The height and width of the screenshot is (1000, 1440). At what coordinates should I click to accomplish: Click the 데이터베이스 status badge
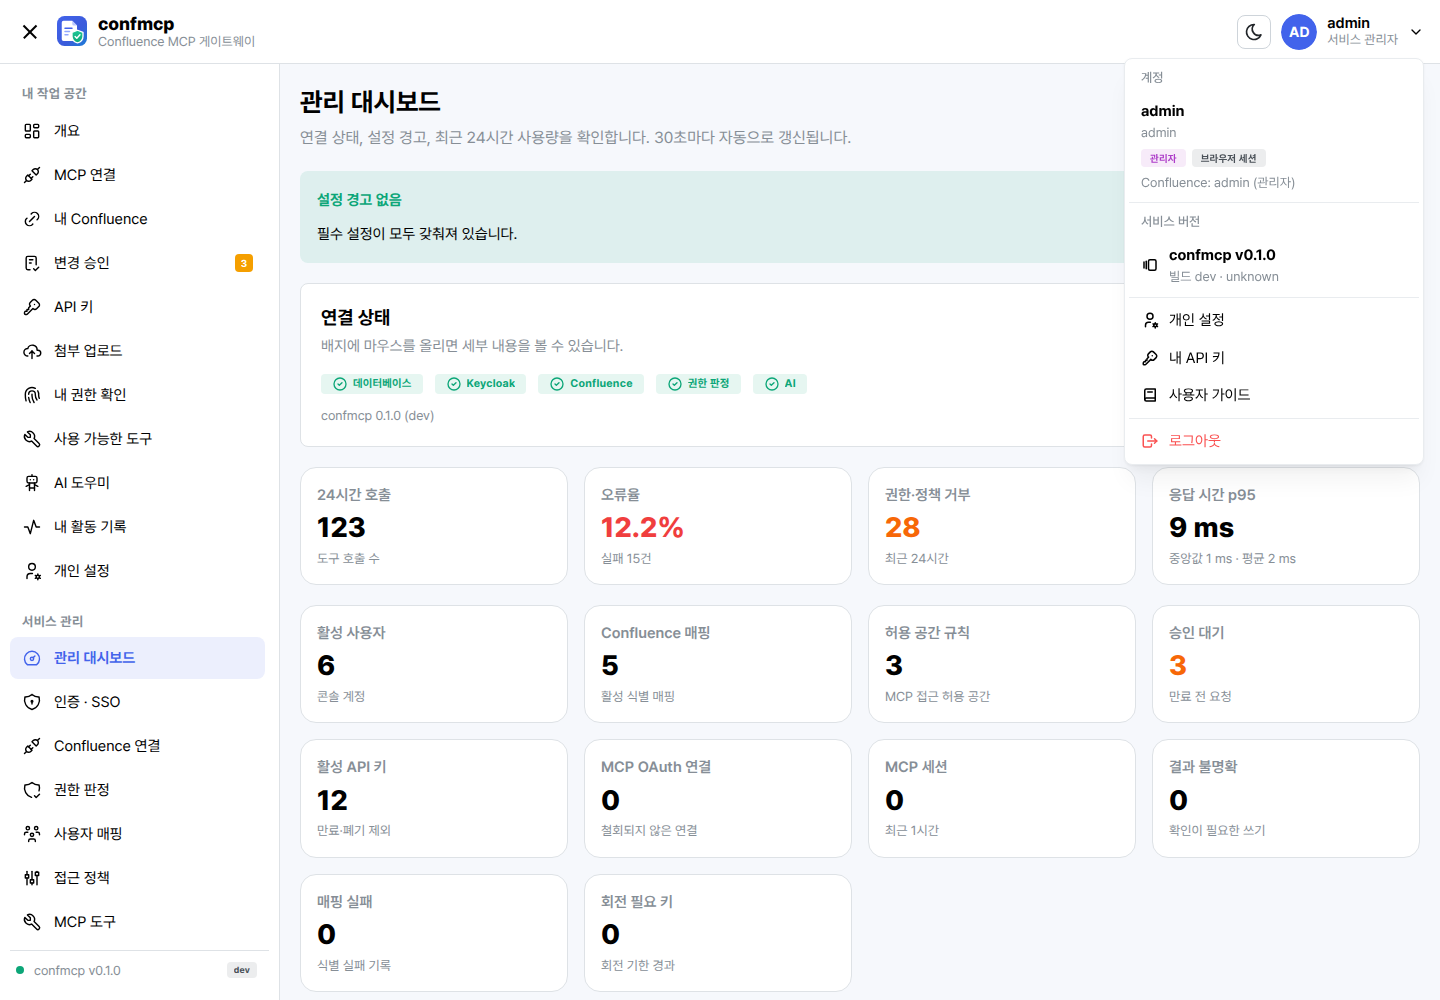pyautogui.click(x=372, y=384)
